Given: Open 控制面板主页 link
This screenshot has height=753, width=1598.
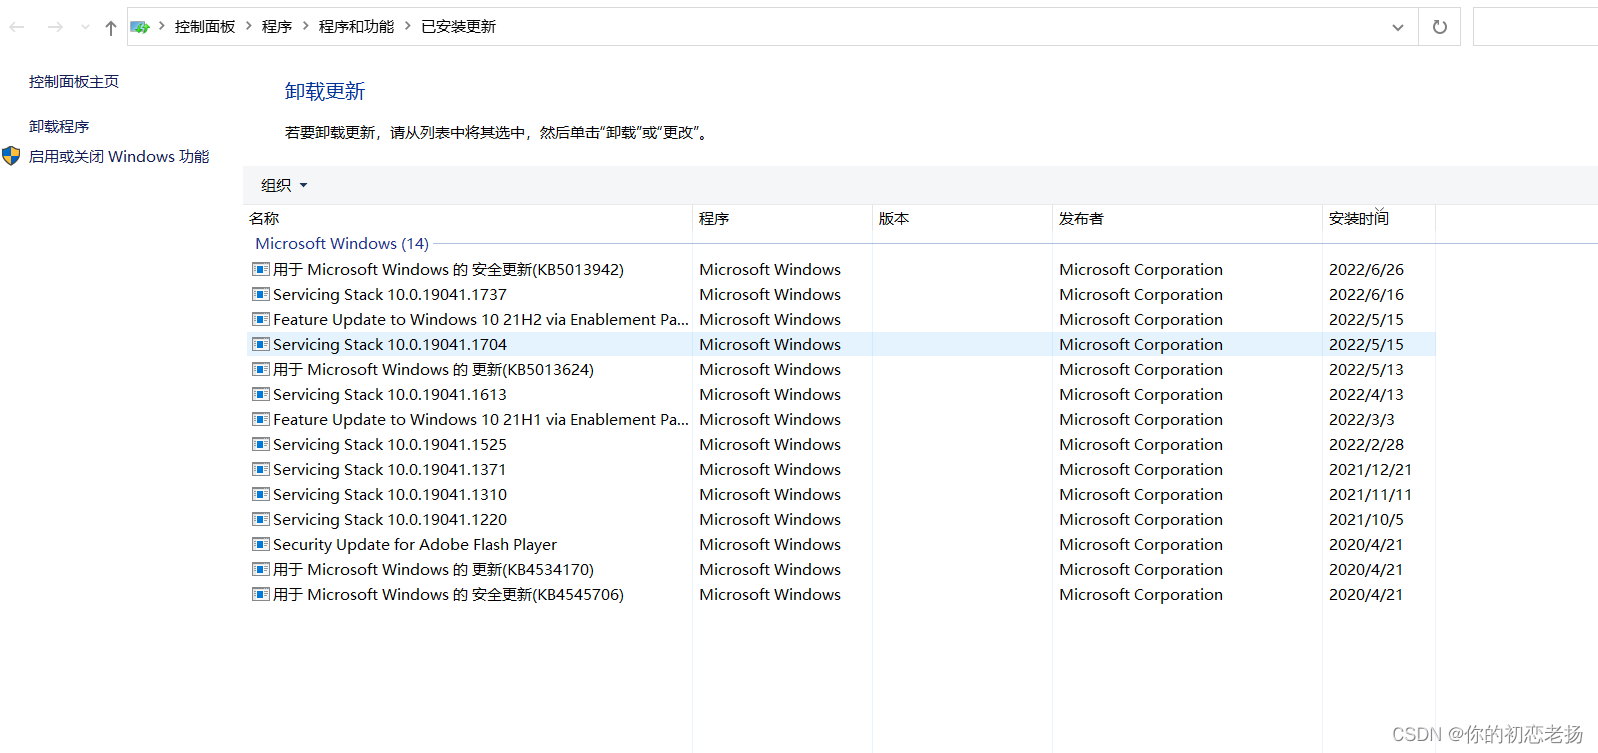Looking at the screenshot, I should (x=74, y=82).
